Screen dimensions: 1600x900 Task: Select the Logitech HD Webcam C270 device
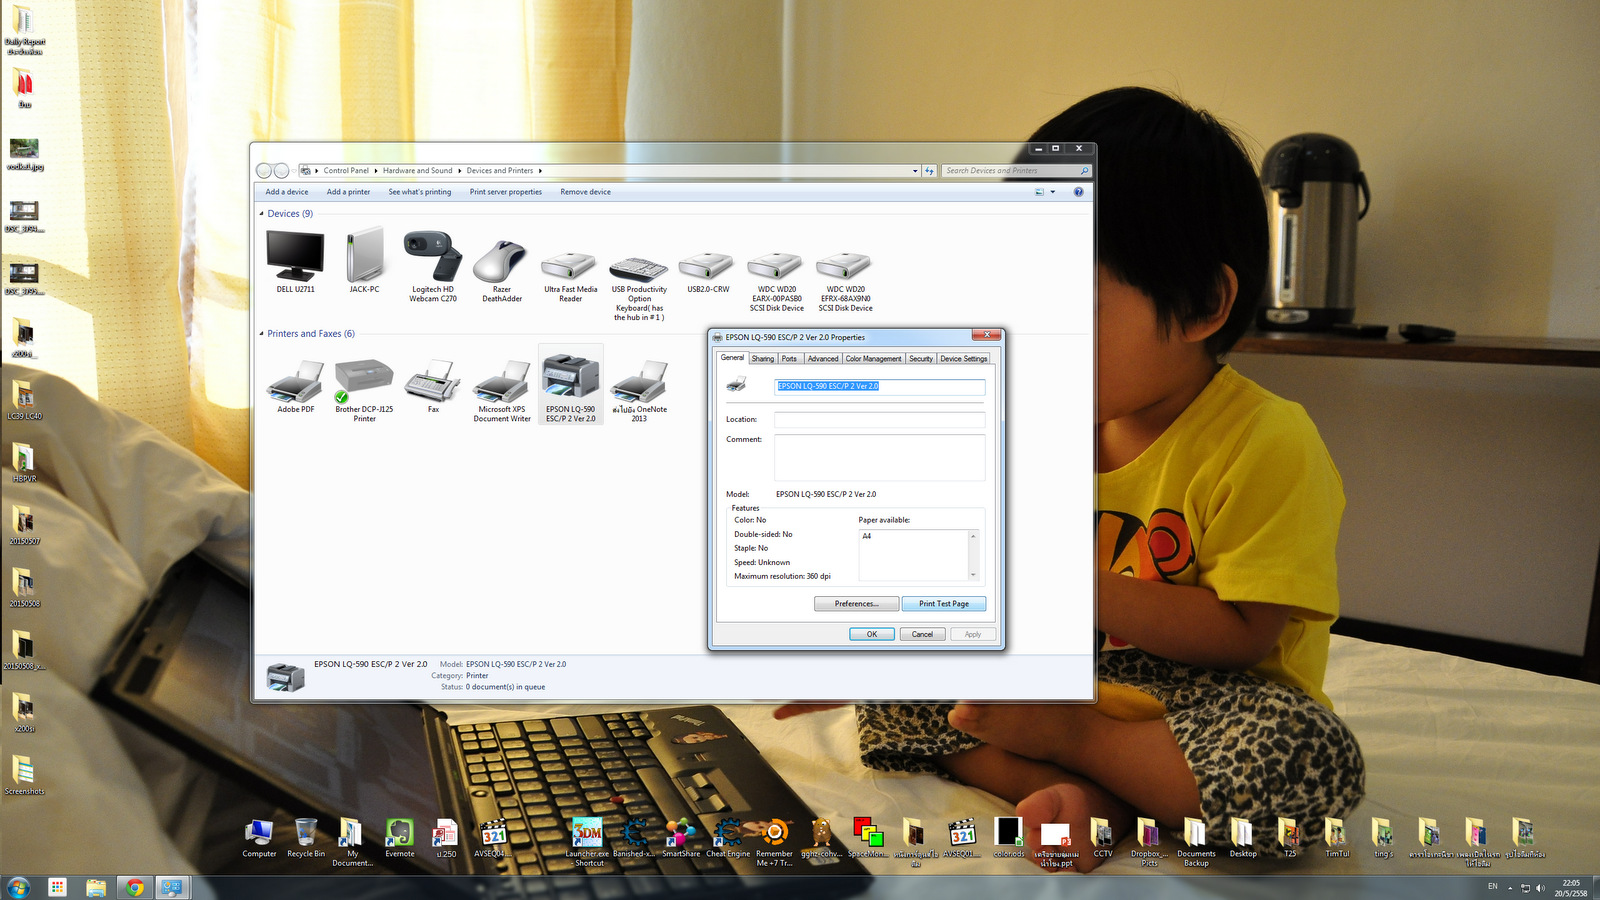point(433,266)
